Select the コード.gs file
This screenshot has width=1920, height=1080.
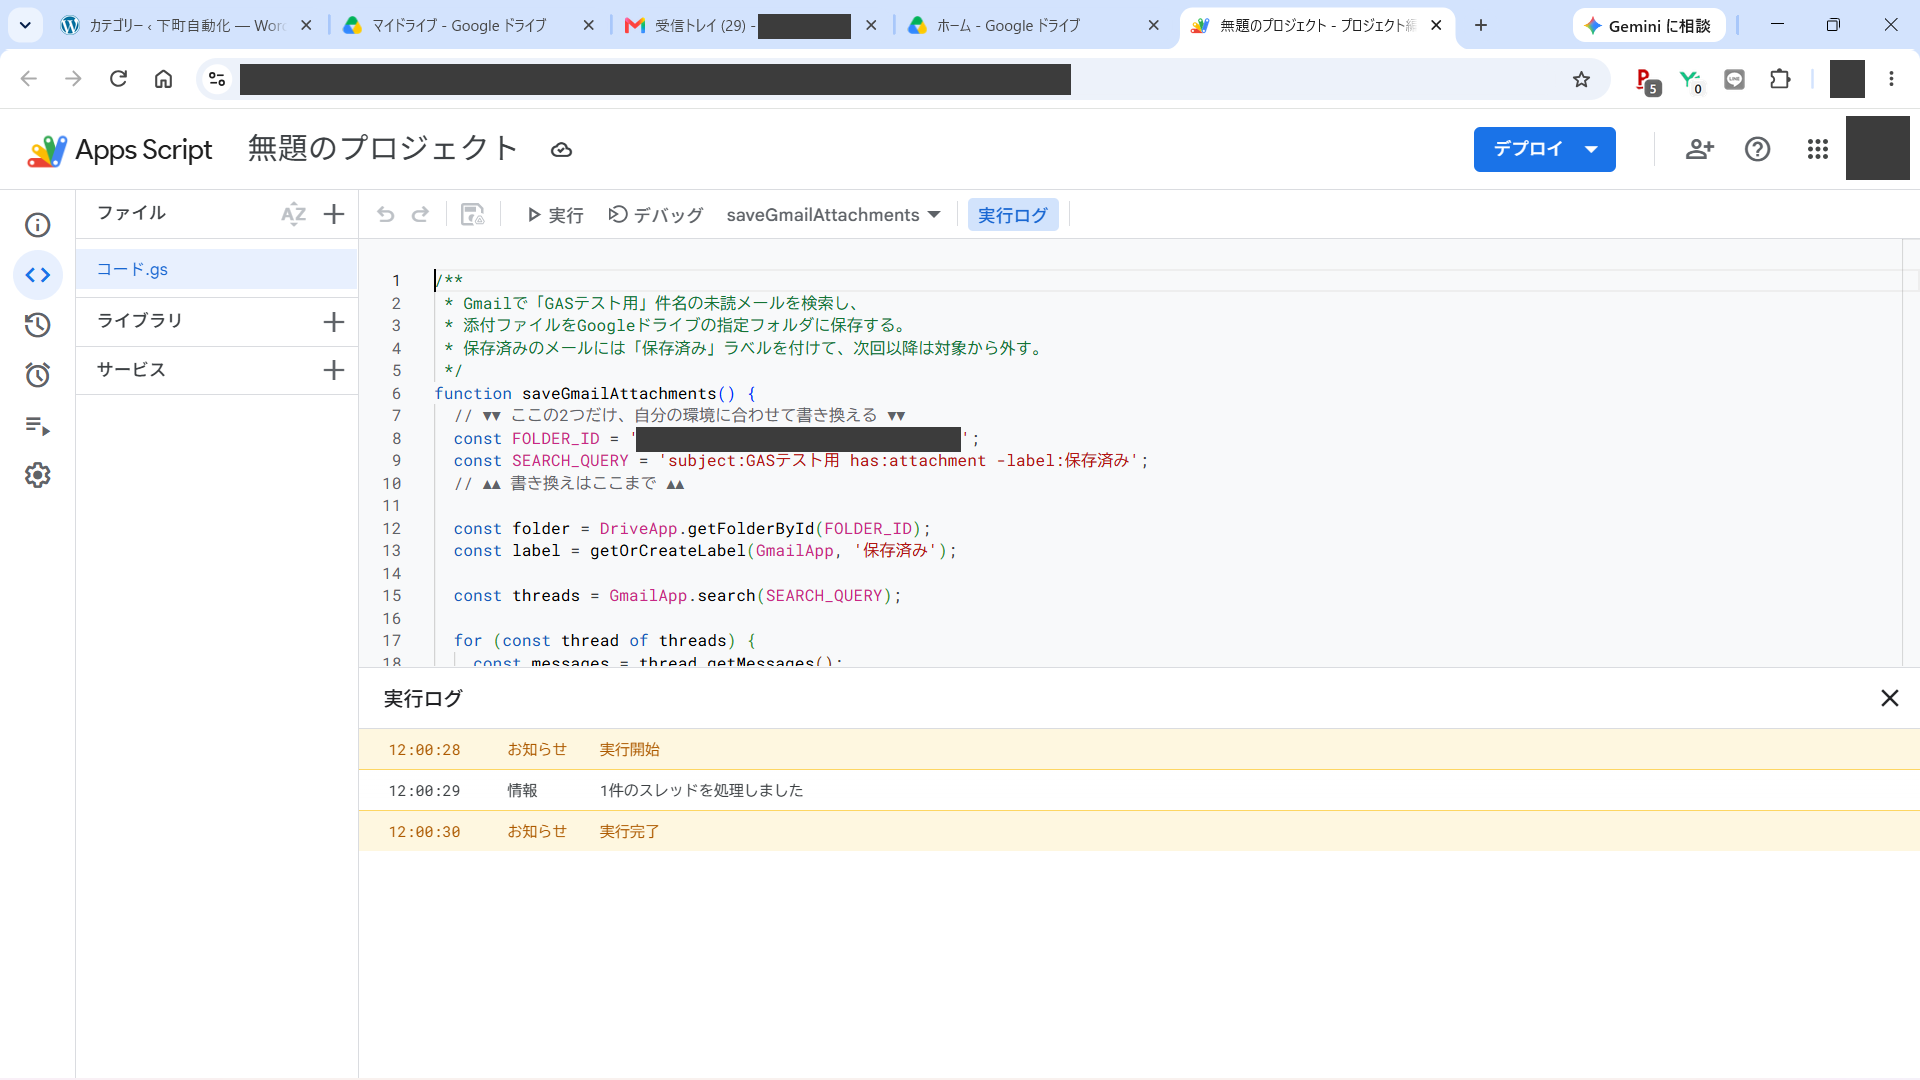(217, 269)
